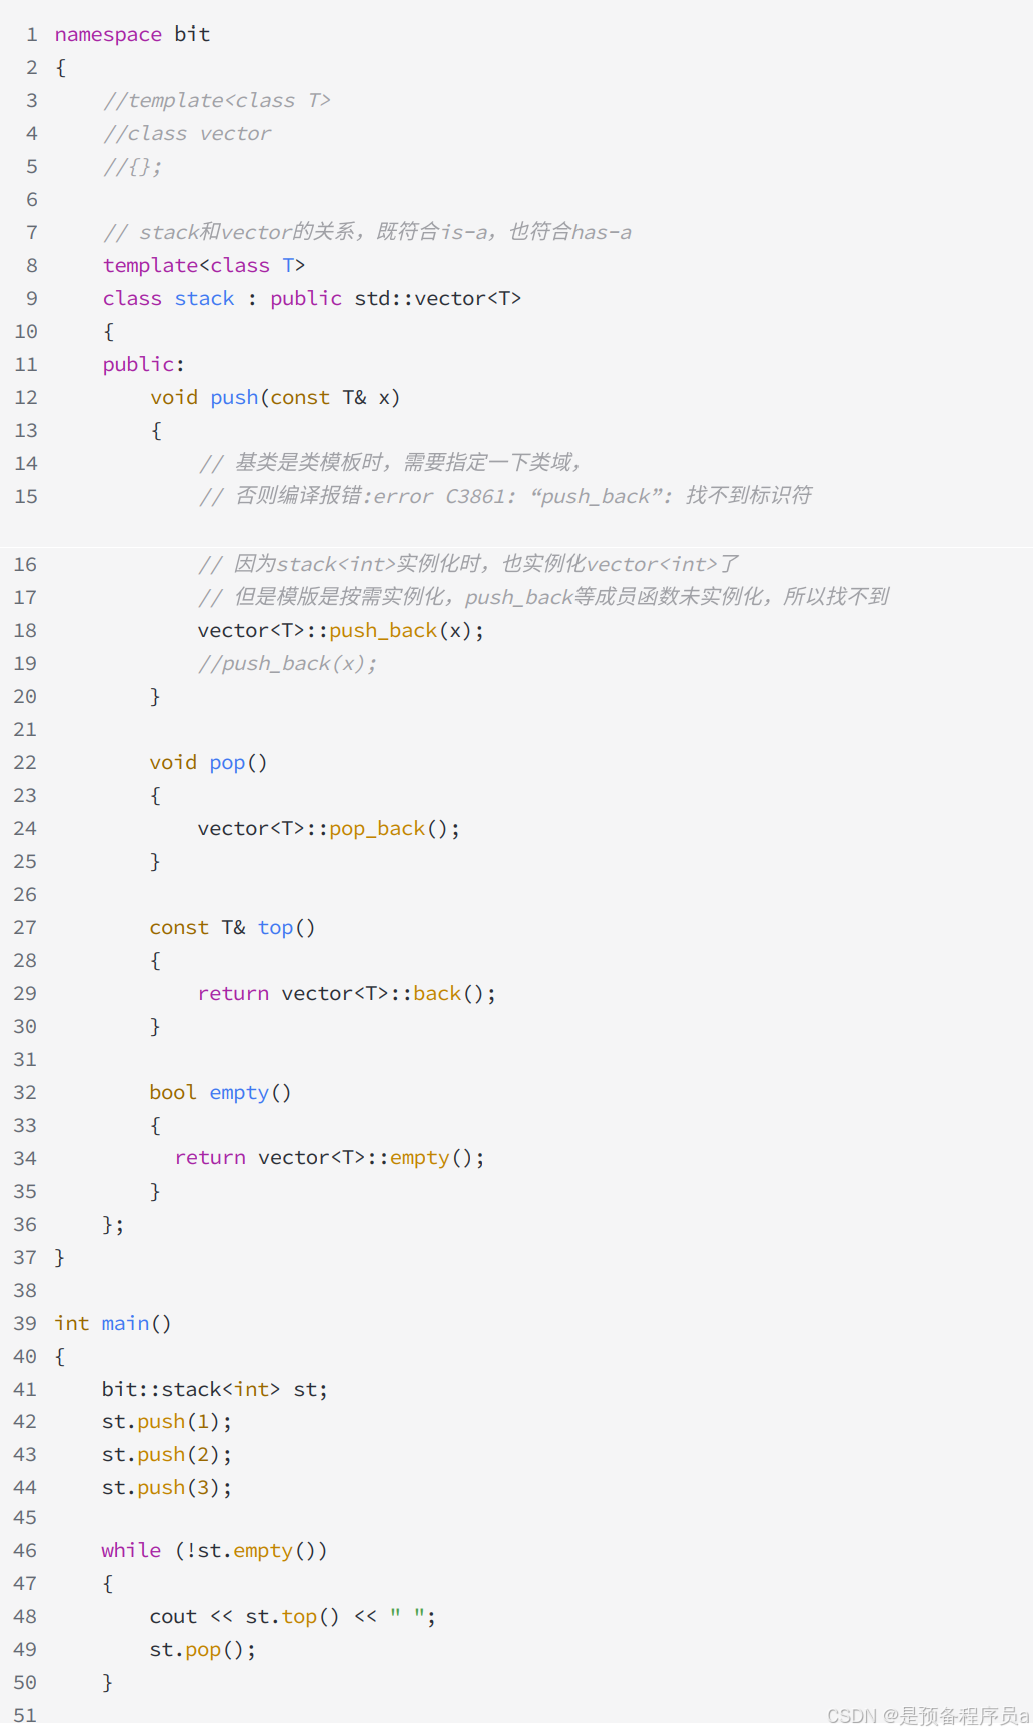
Task: Click the 'public:' access specifier line
Action: pyautogui.click(x=143, y=364)
